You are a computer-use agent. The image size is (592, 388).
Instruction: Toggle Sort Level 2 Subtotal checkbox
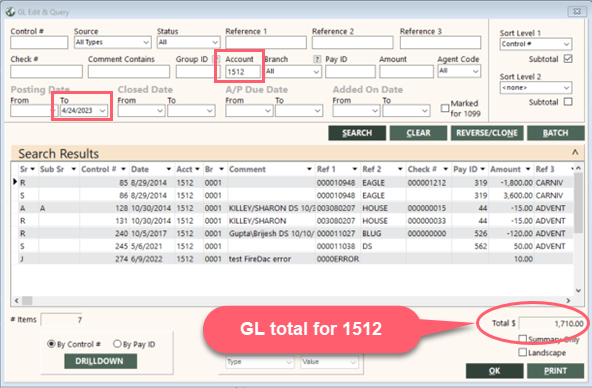pos(568,102)
